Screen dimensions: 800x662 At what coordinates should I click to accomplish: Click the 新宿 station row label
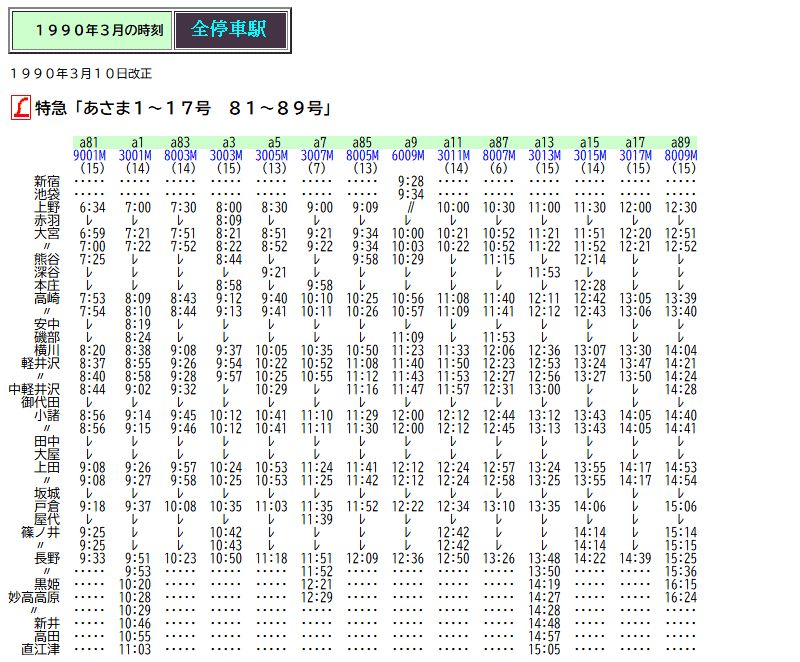click(47, 182)
